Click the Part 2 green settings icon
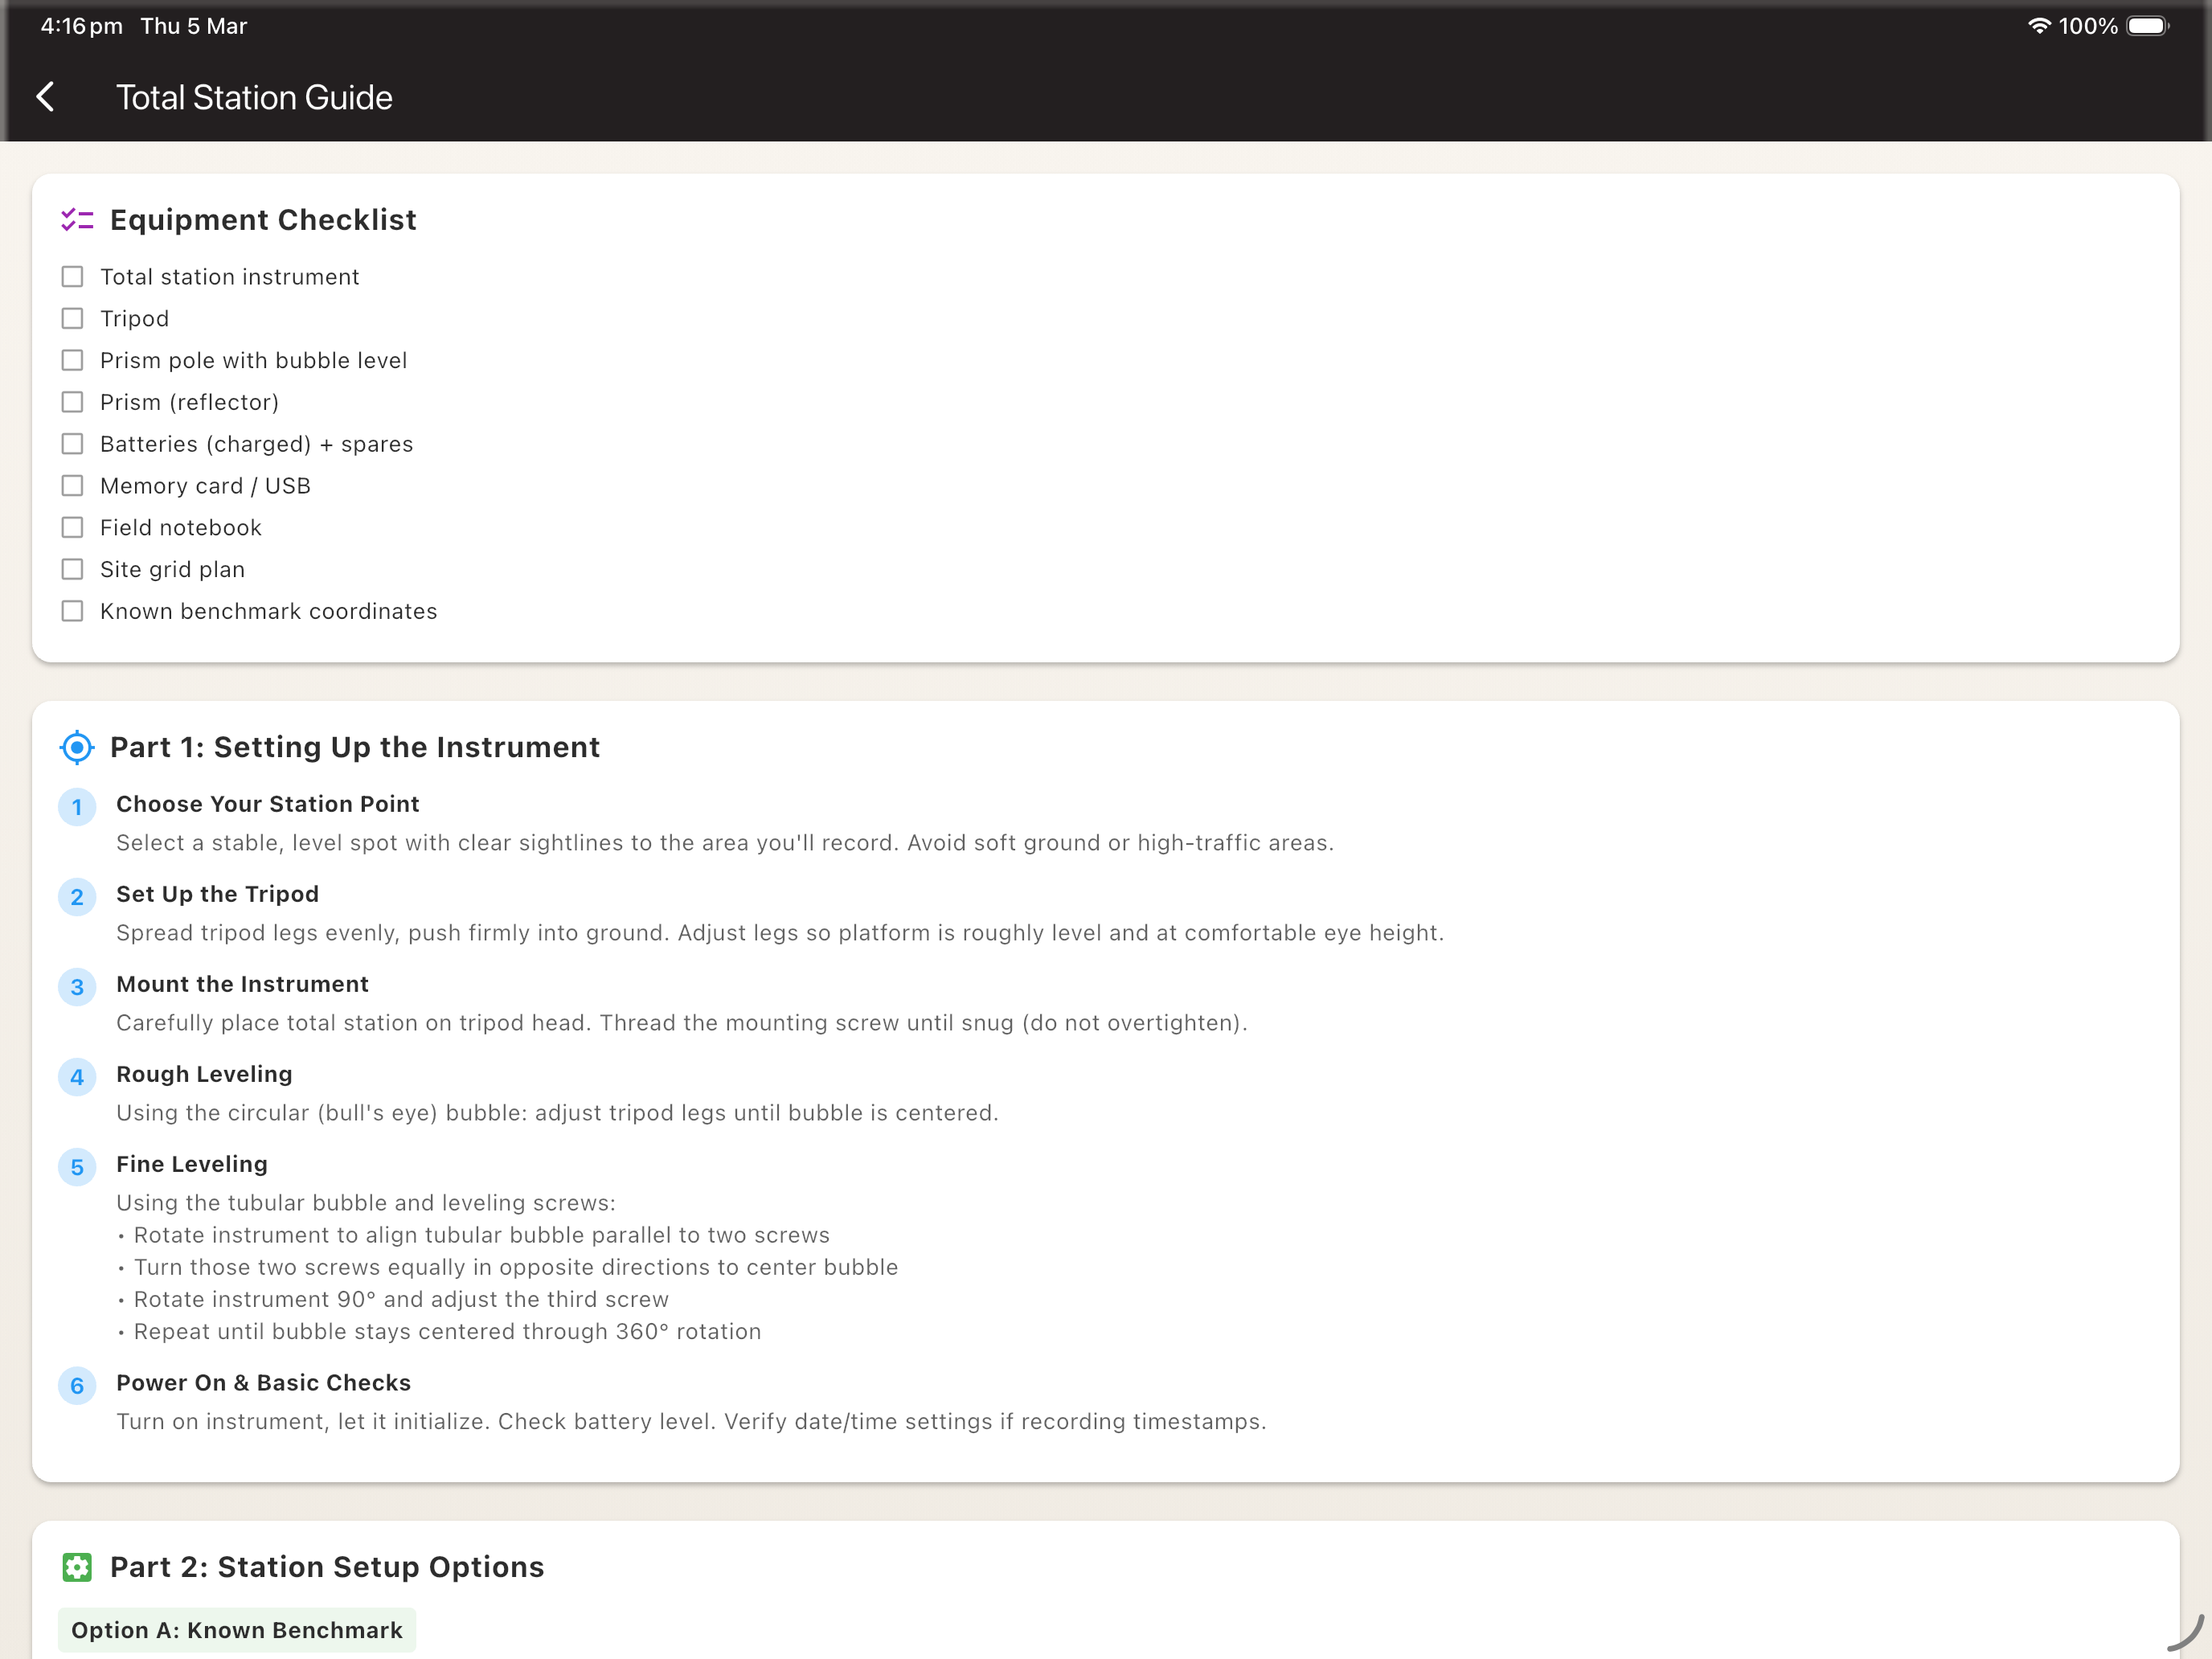This screenshot has width=2212, height=1659. (x=77, y=1567)
